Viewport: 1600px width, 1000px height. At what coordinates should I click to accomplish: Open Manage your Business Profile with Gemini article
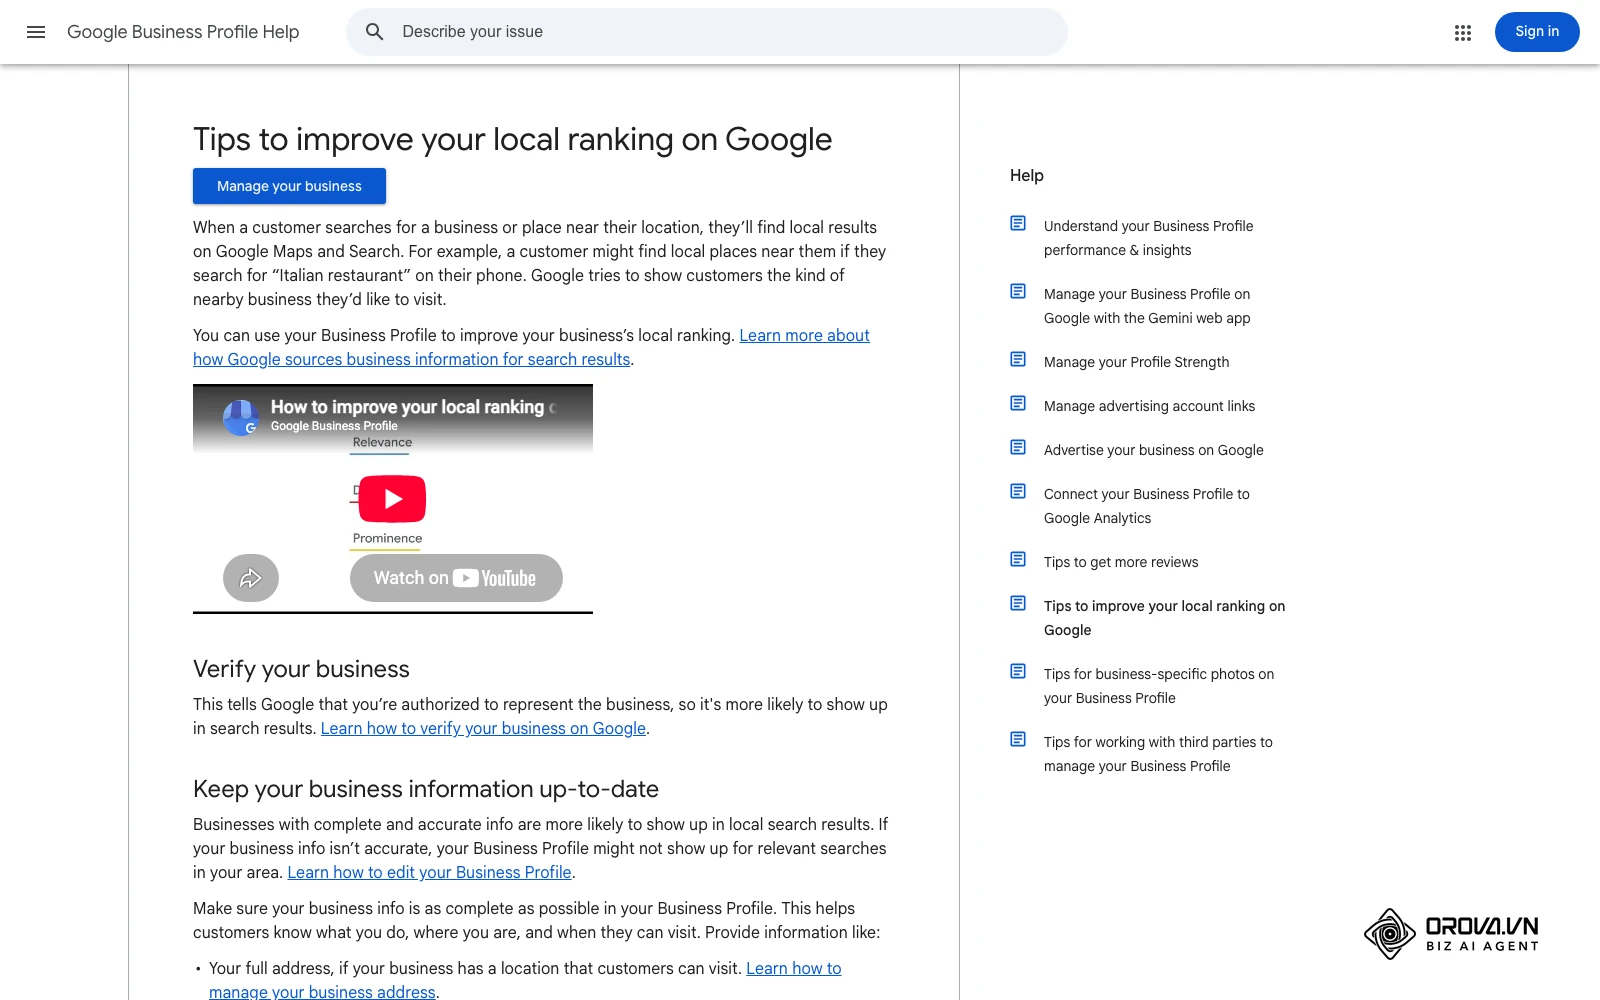1147,306
